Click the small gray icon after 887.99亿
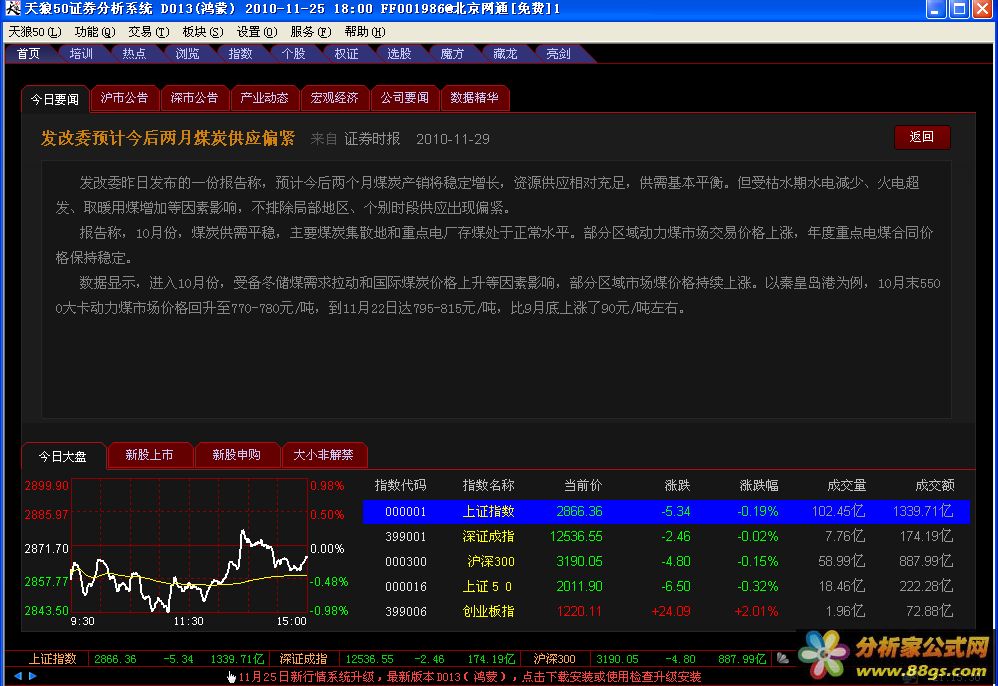 (783, 659)
